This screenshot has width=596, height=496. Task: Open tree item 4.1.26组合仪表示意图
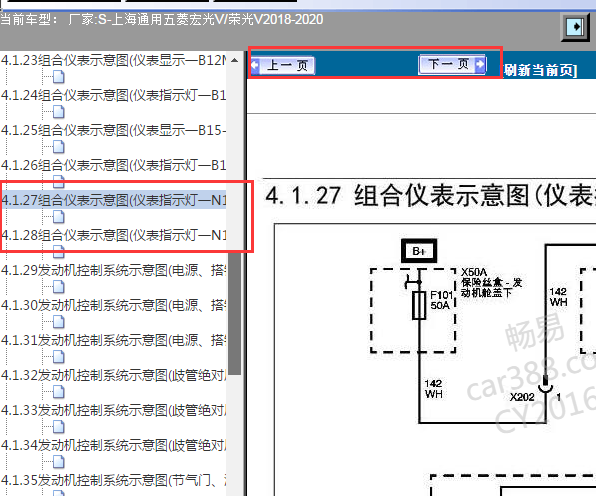pyautogui.click(x=113, y=165)
